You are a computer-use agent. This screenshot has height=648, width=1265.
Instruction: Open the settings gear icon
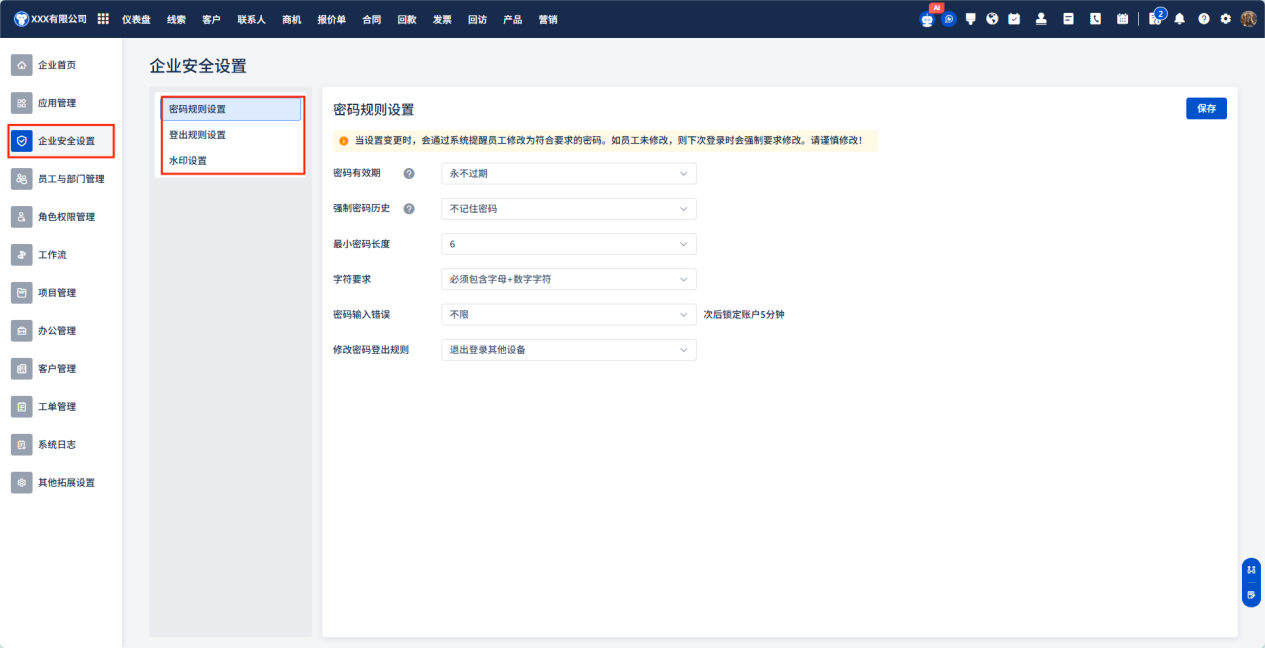tap(1226, 19)
